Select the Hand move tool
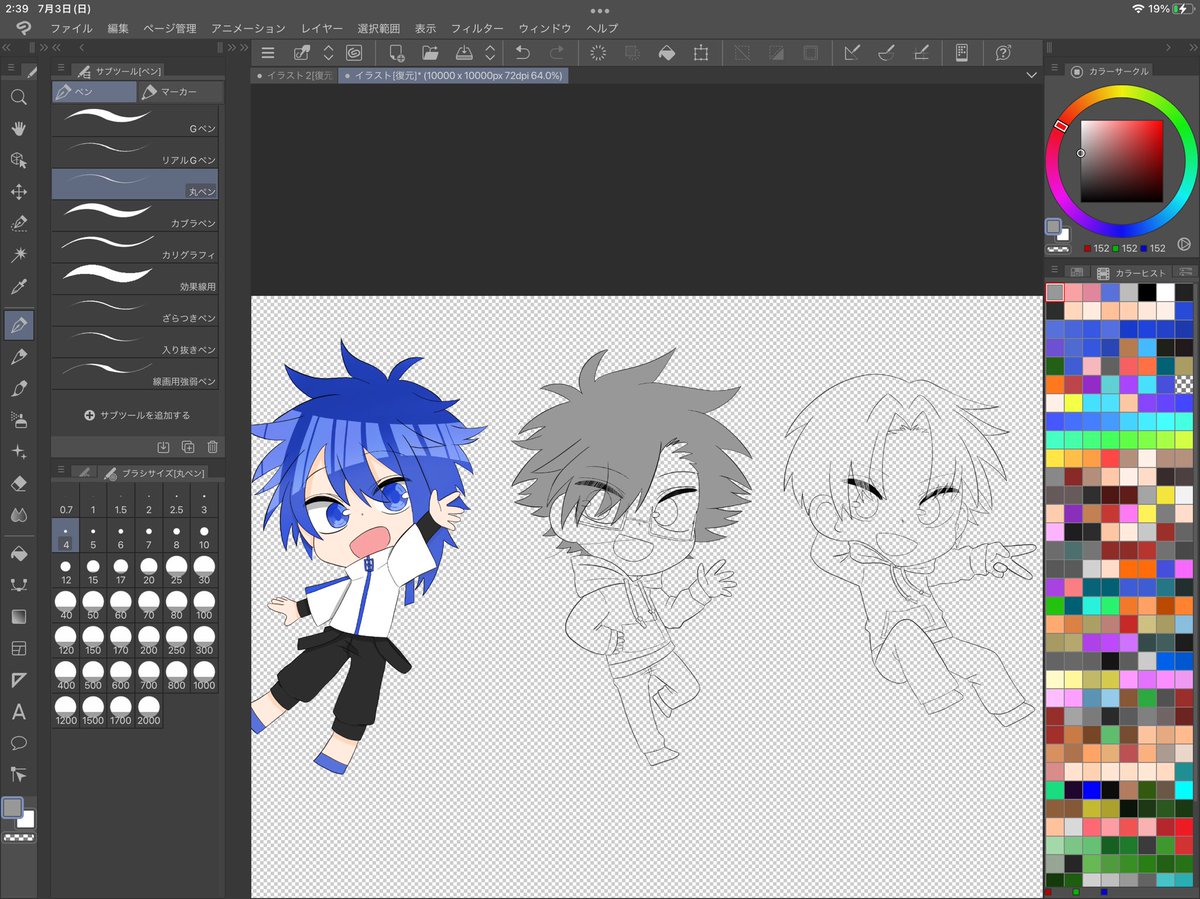 coord(18,128)
